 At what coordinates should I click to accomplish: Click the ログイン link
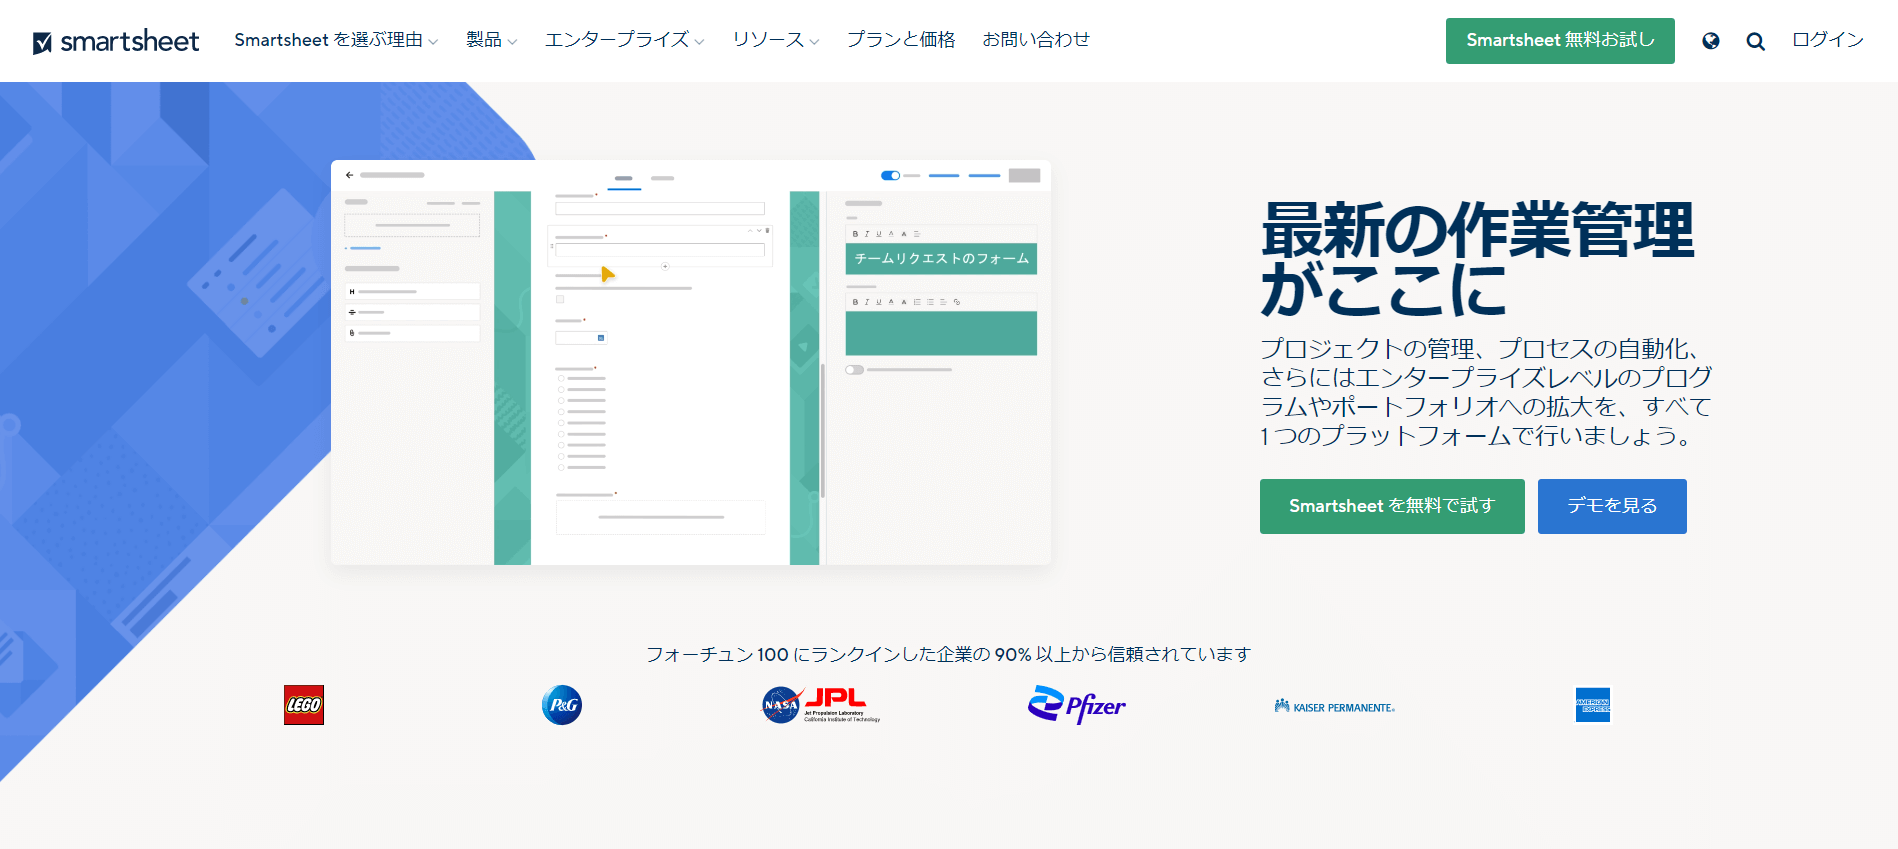(x=1828, y=40)
